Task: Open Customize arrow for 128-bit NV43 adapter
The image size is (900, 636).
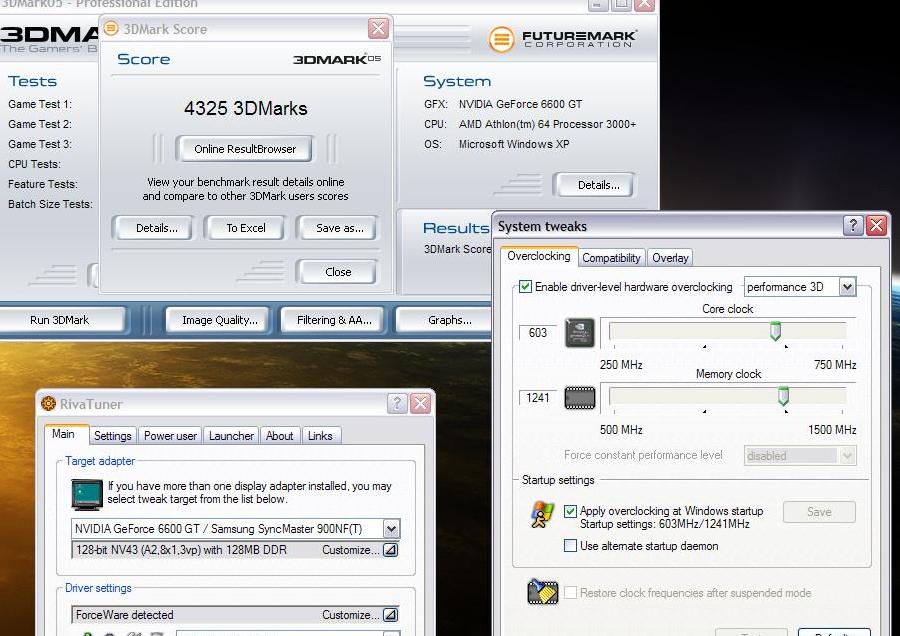Action: point(390,550)
